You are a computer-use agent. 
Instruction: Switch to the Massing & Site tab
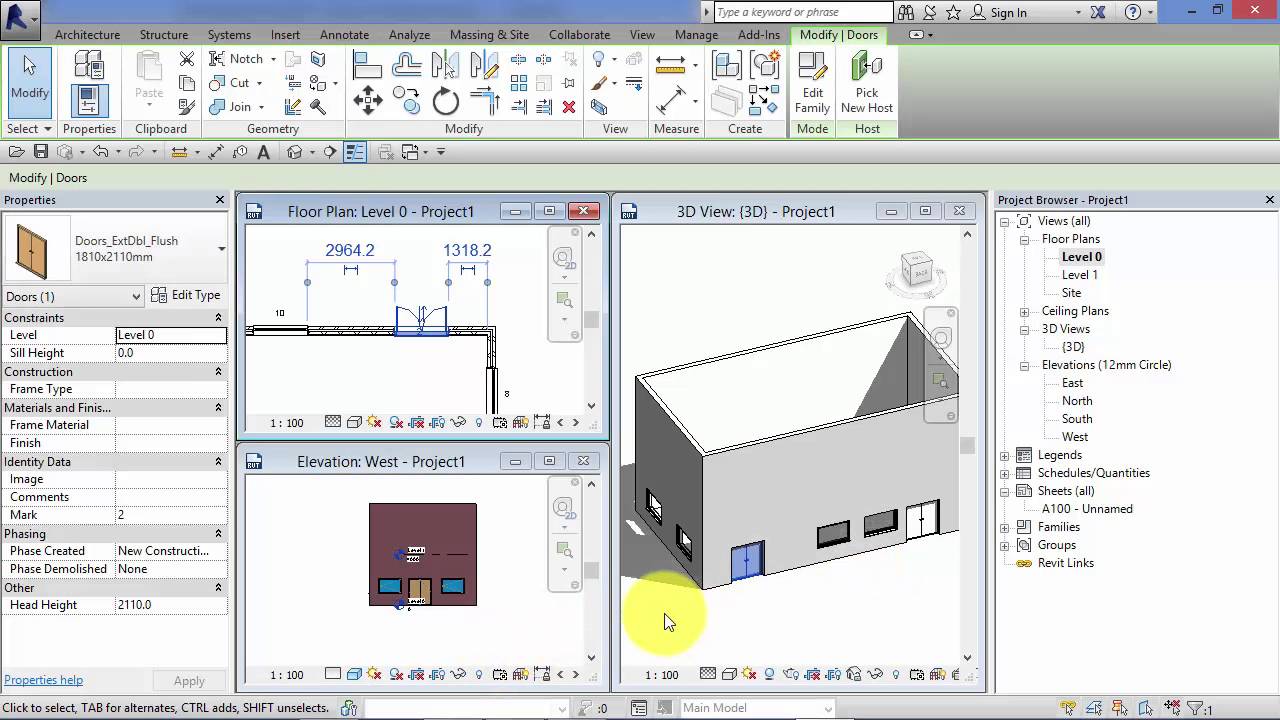point(489,35)
